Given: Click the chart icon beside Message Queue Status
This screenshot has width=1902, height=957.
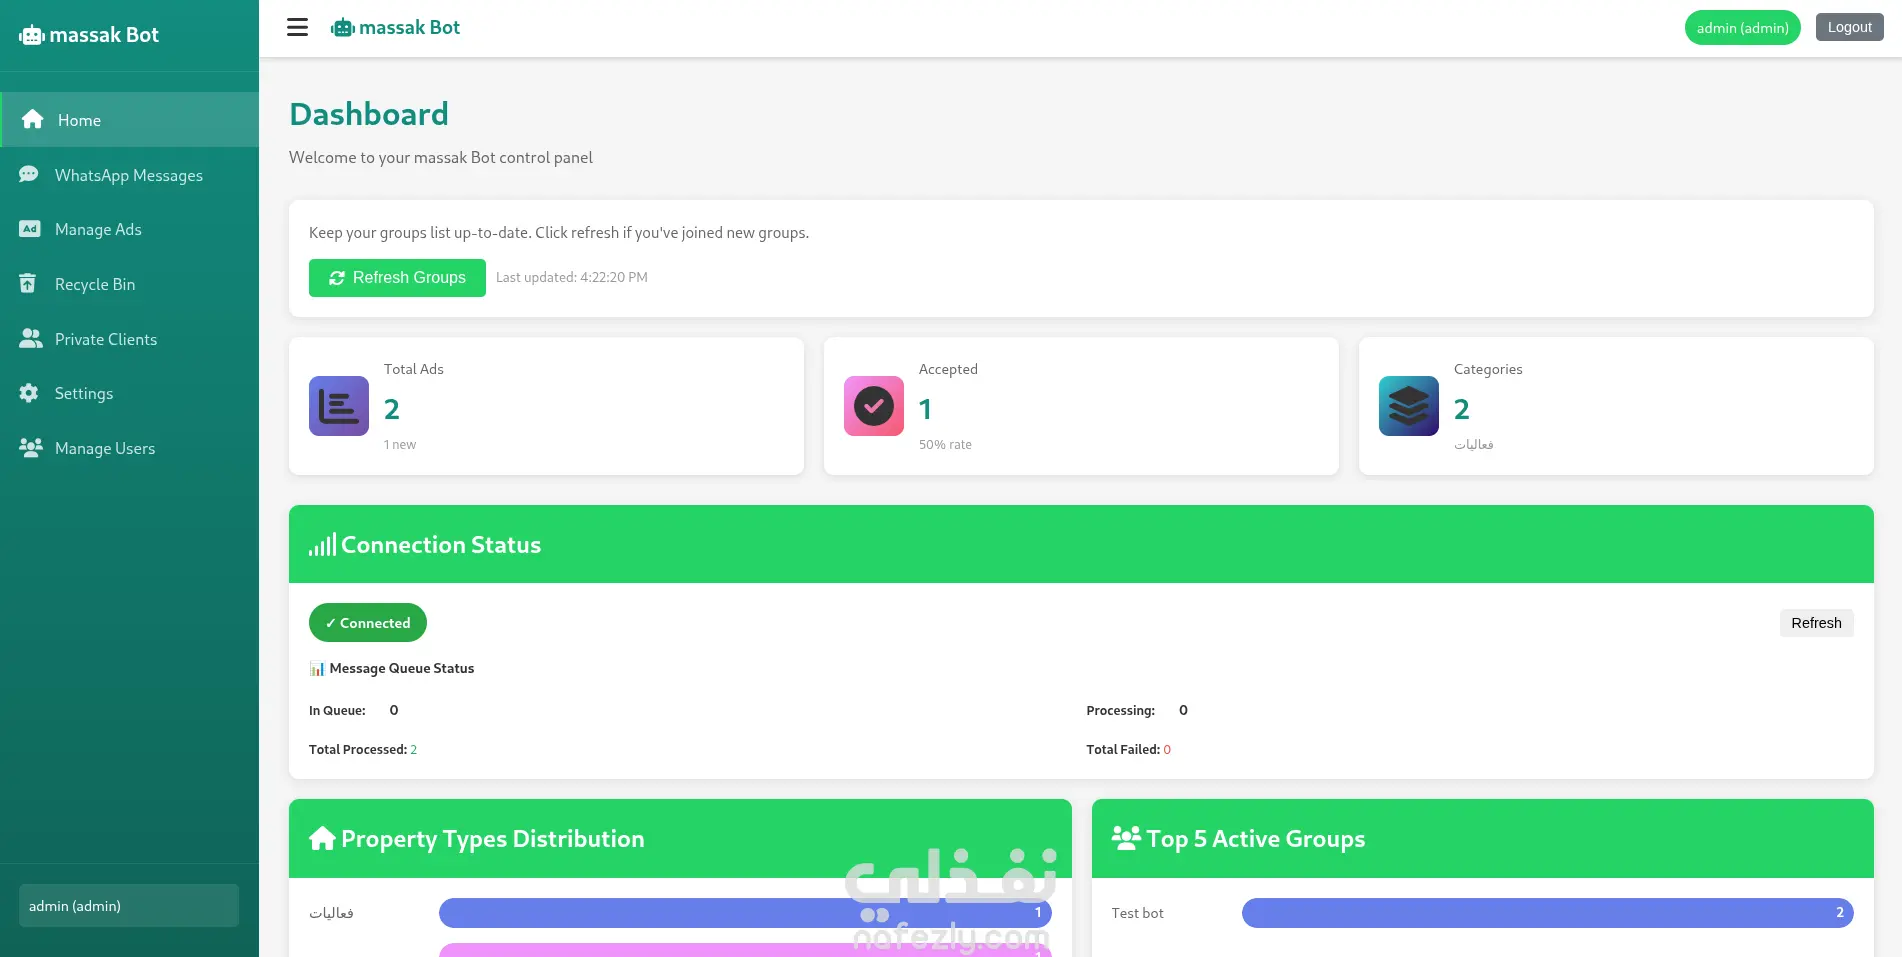Looking at the screenshot, I should [317, 669].
